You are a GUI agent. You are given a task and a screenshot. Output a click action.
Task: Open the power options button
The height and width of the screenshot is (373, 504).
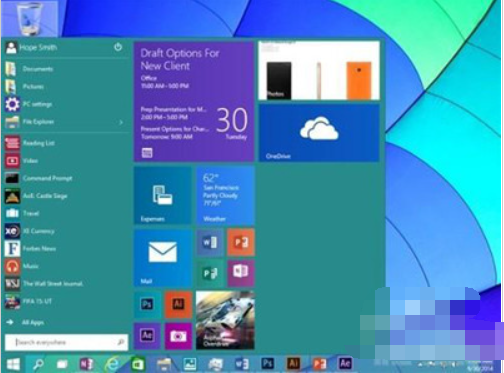coord(118,47)
